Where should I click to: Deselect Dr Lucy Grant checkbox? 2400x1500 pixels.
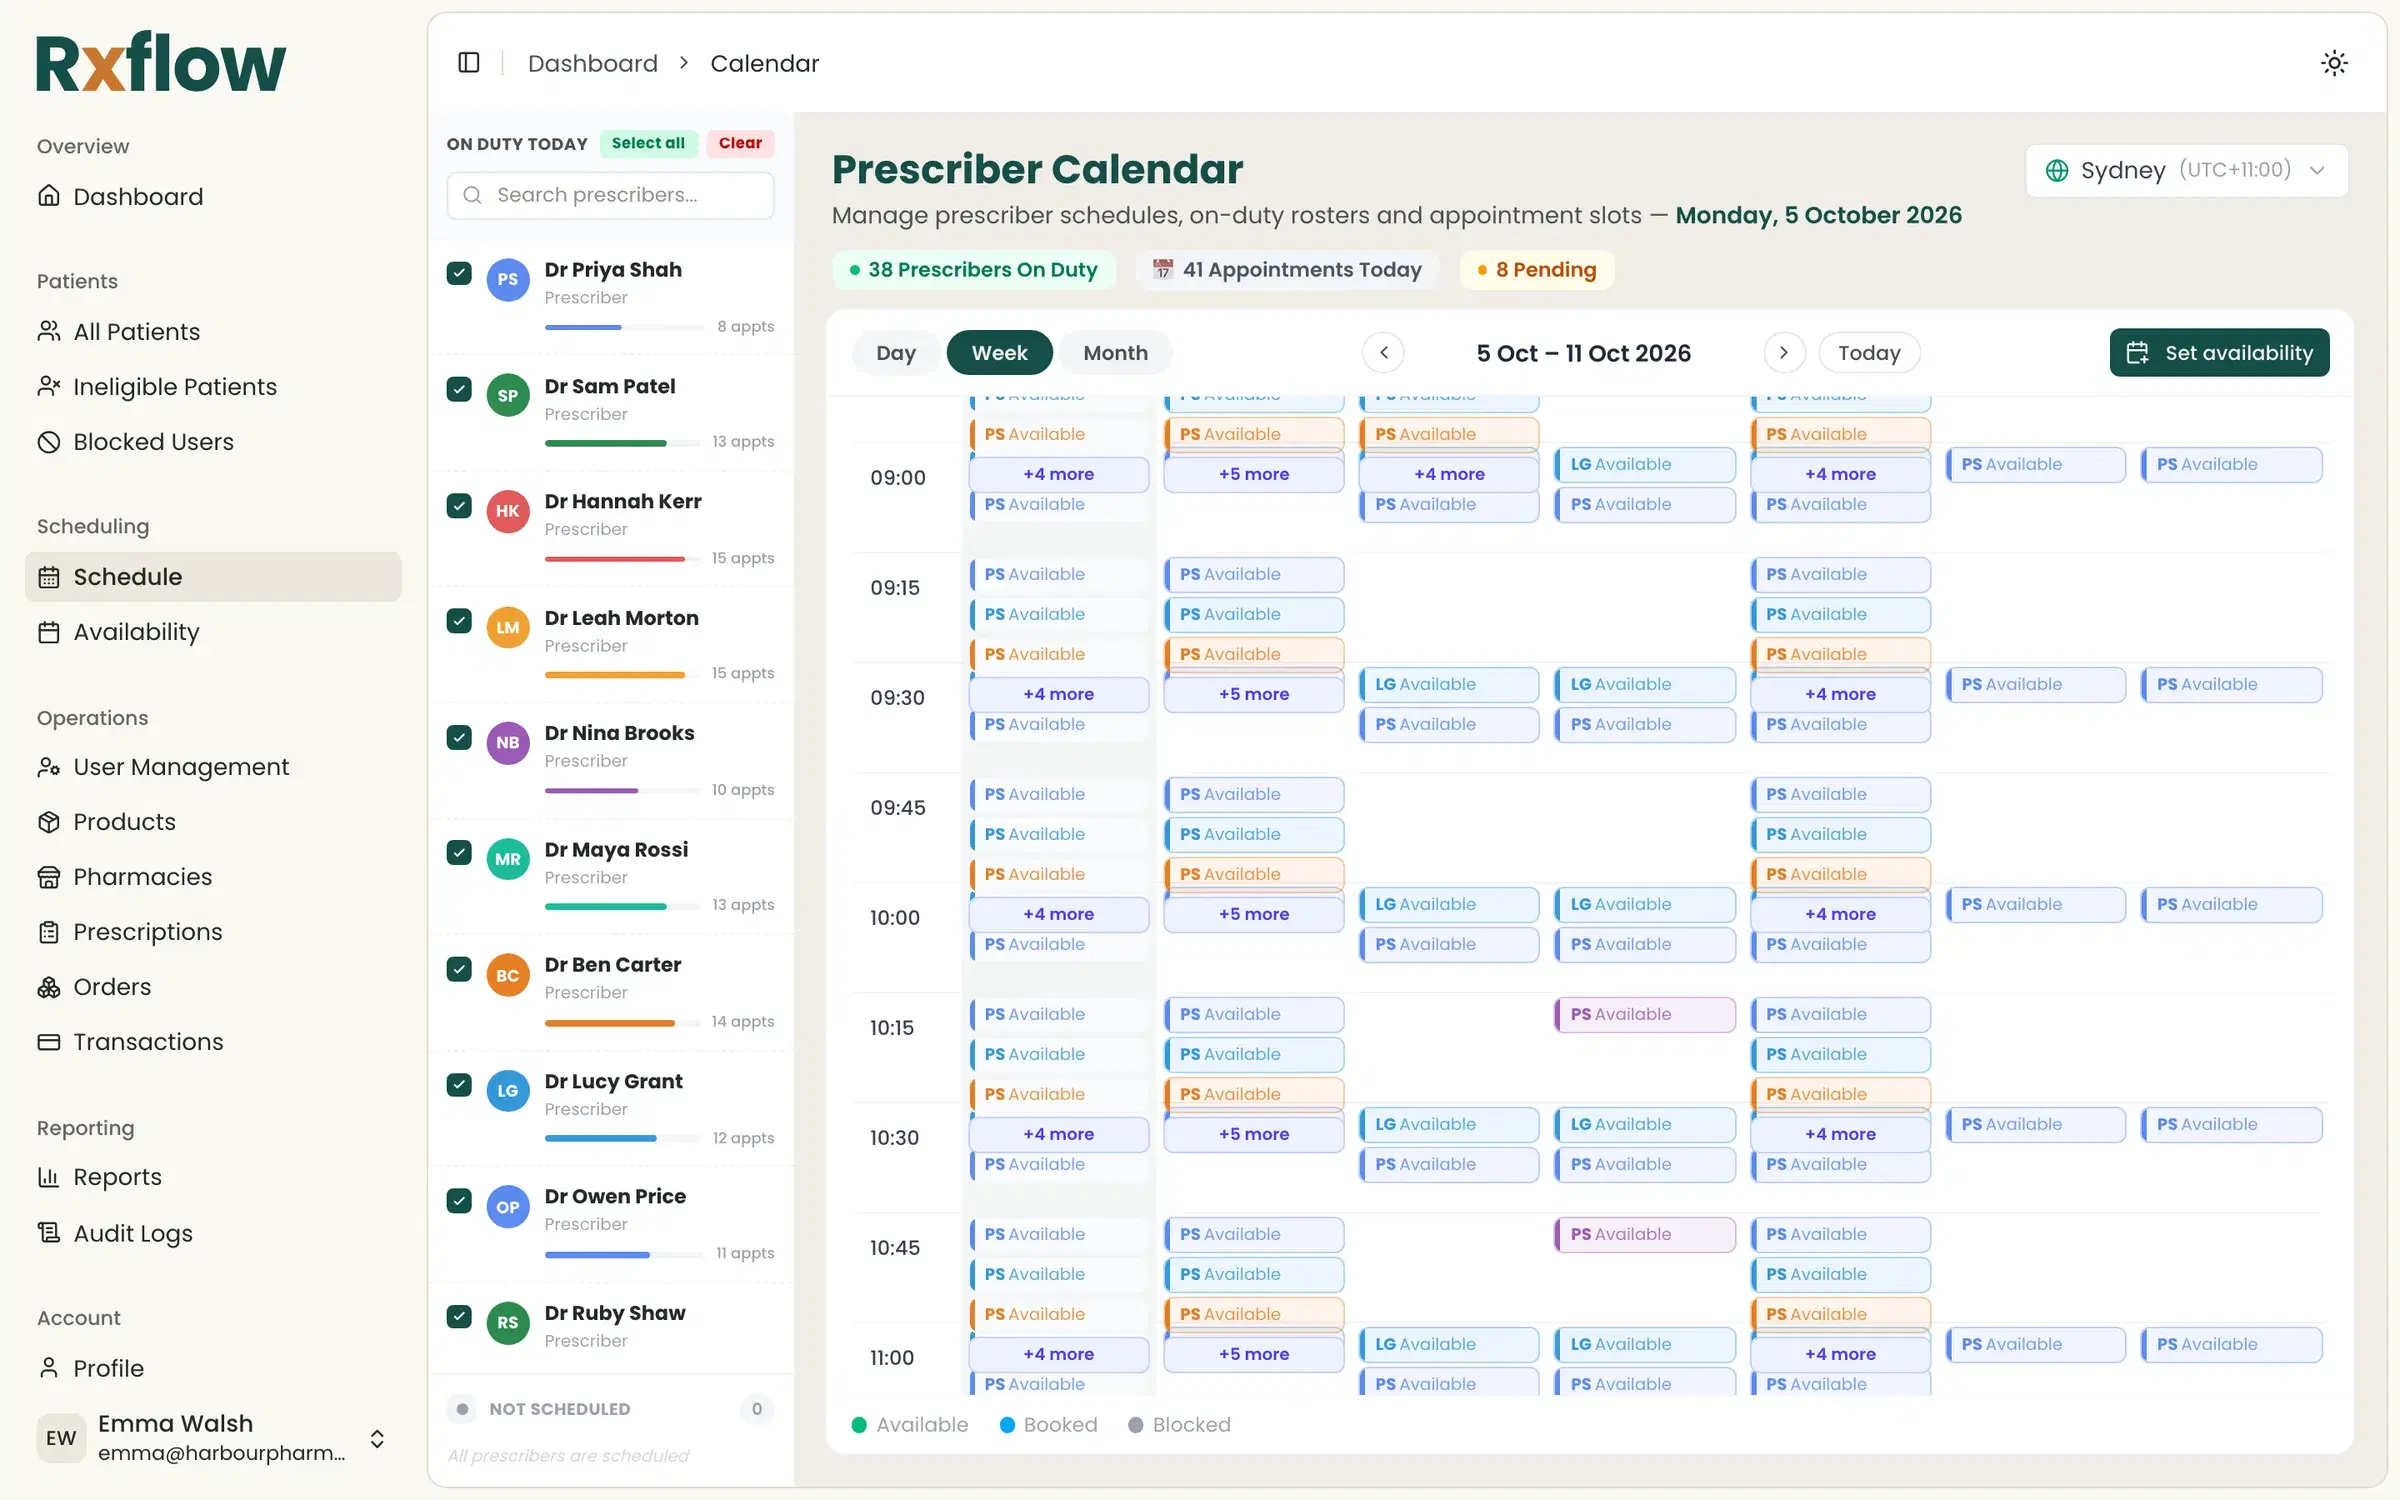click(x=459, y=1085)
